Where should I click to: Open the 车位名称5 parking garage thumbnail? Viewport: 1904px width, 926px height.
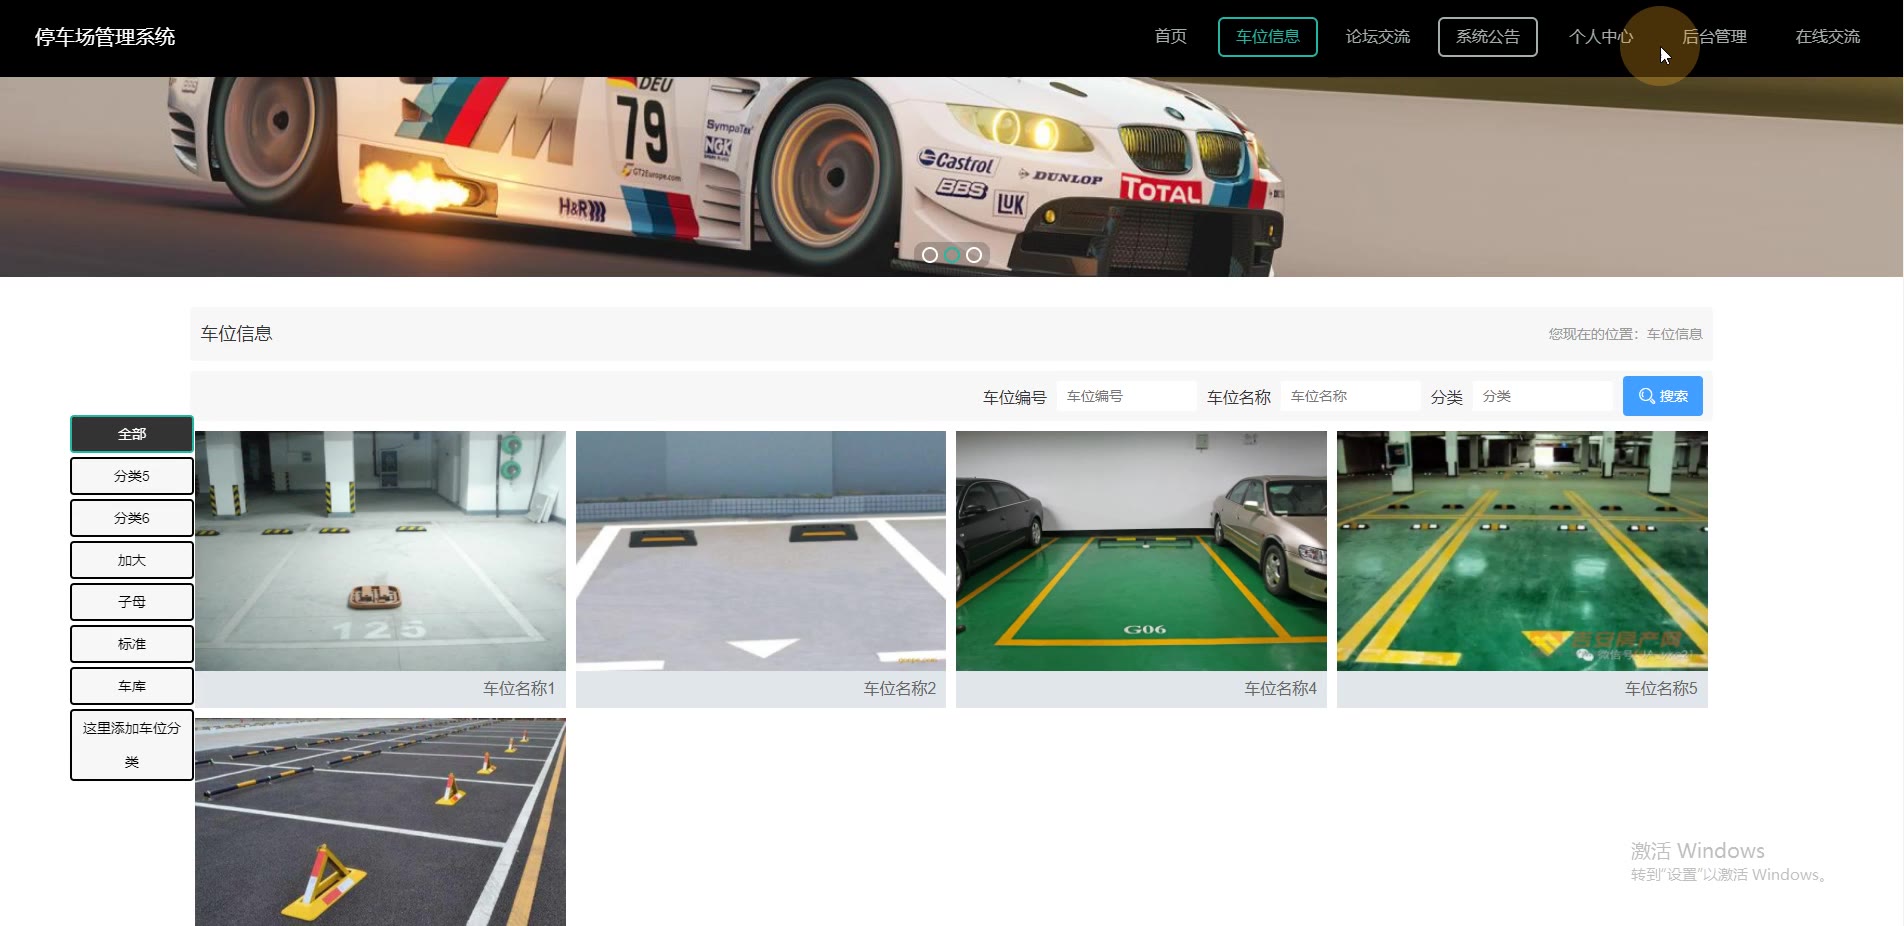(1522, 551)
